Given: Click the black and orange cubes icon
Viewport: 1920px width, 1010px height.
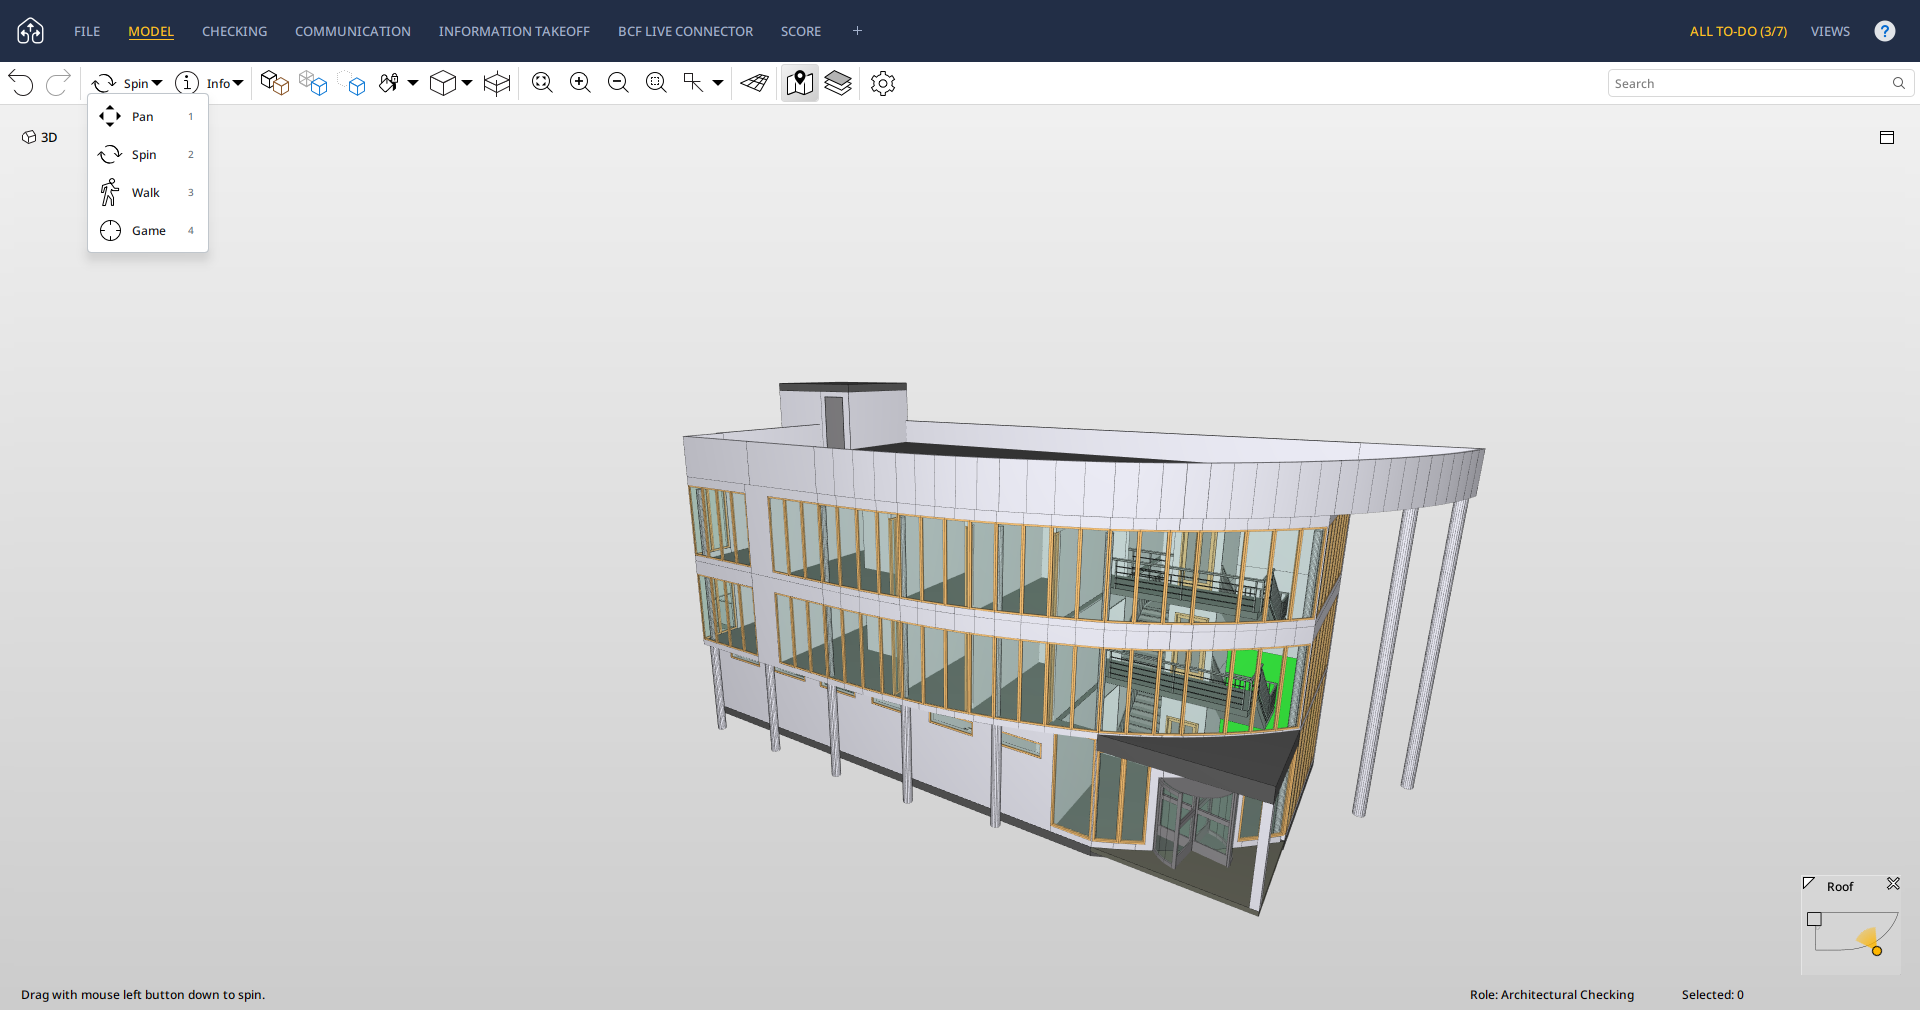Looking at the screenshot, I should click(x=274, y=83).
